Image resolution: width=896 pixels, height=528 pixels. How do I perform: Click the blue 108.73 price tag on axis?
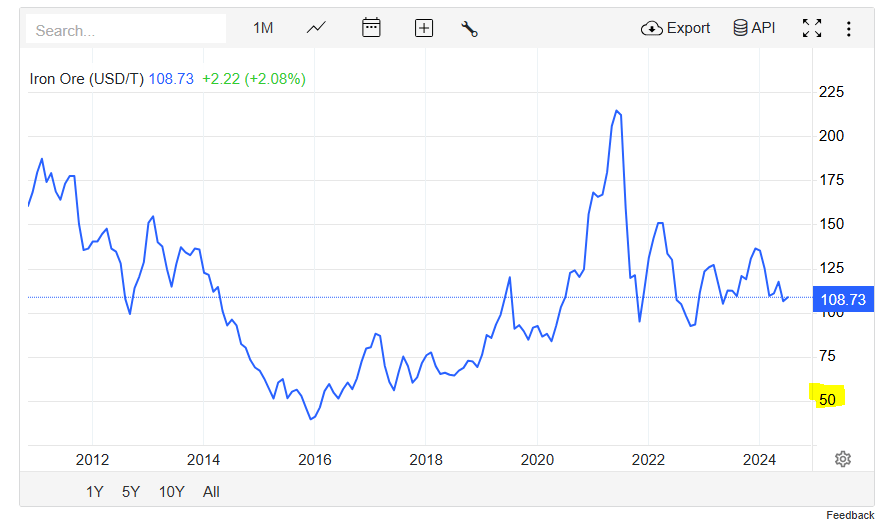tap(843, 299)
